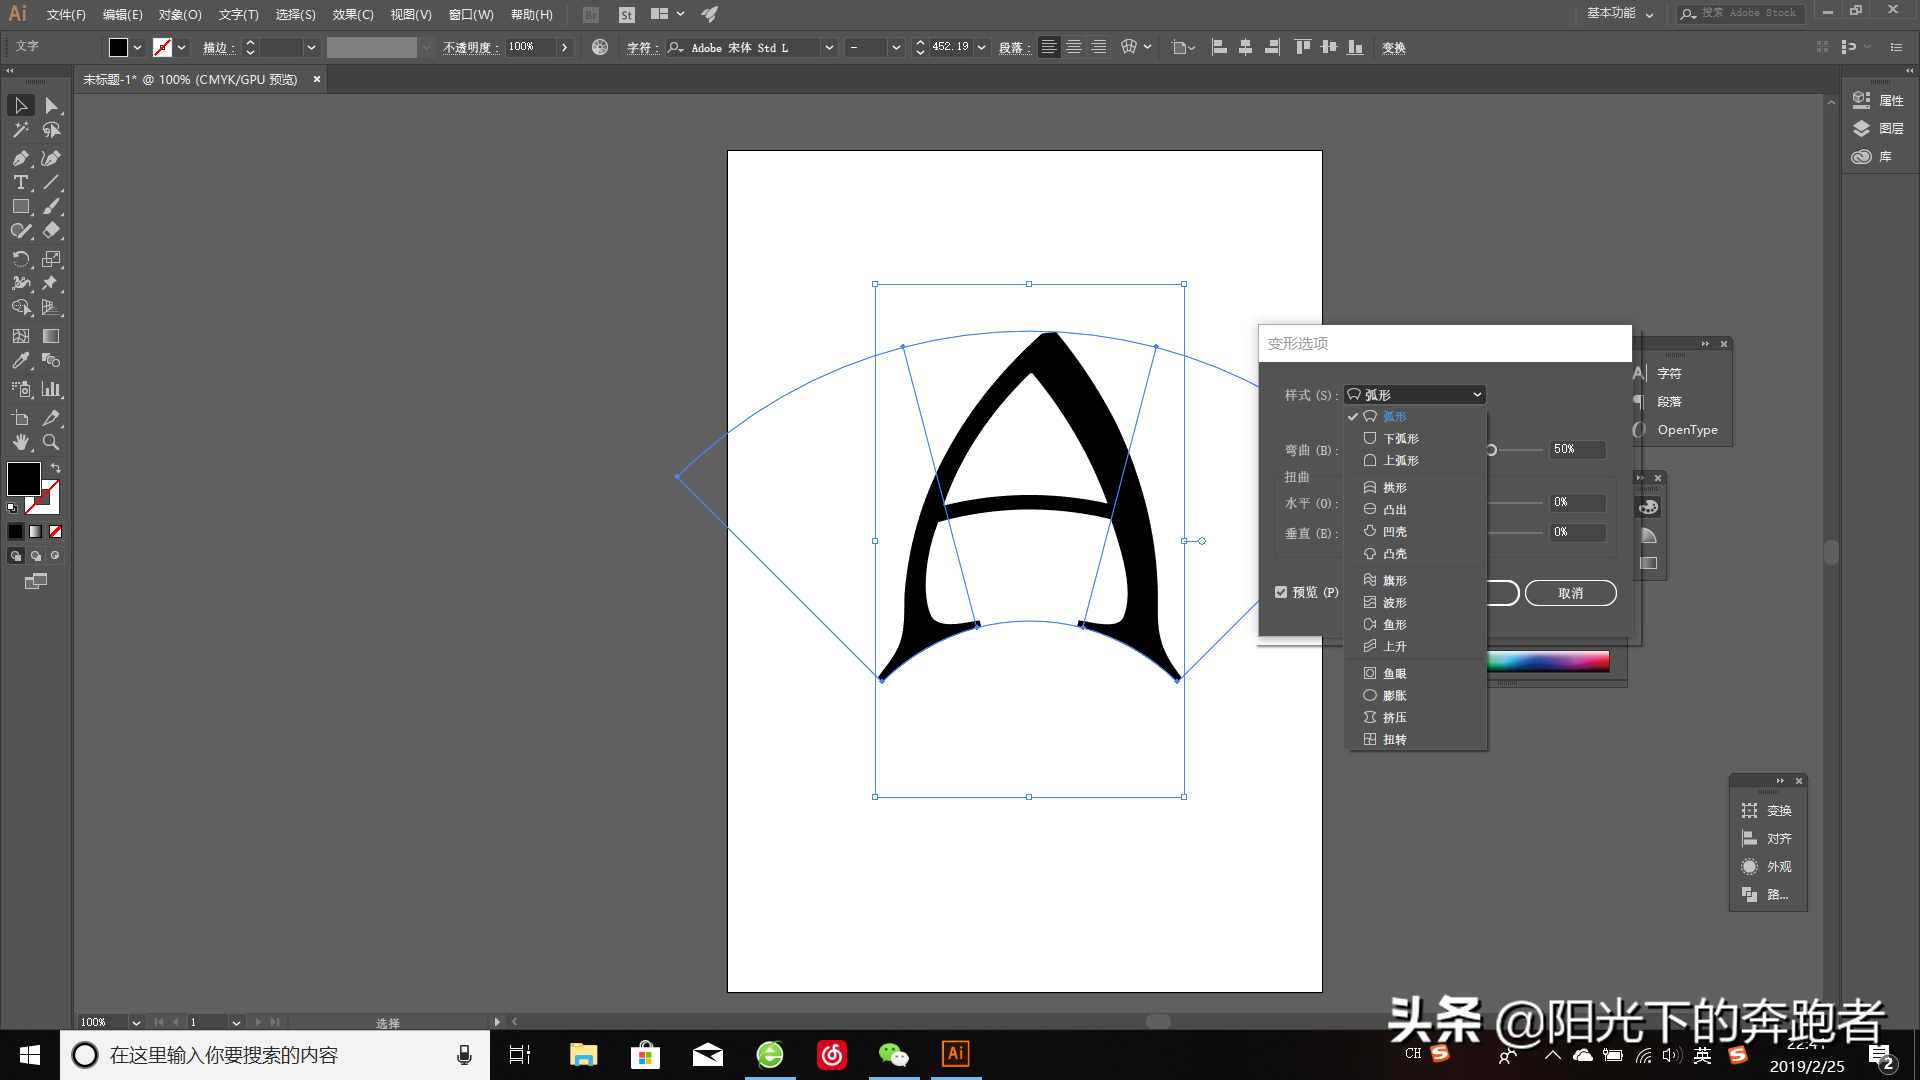
Task: Open the OpenType panel
Action: tap(1676, 429)
